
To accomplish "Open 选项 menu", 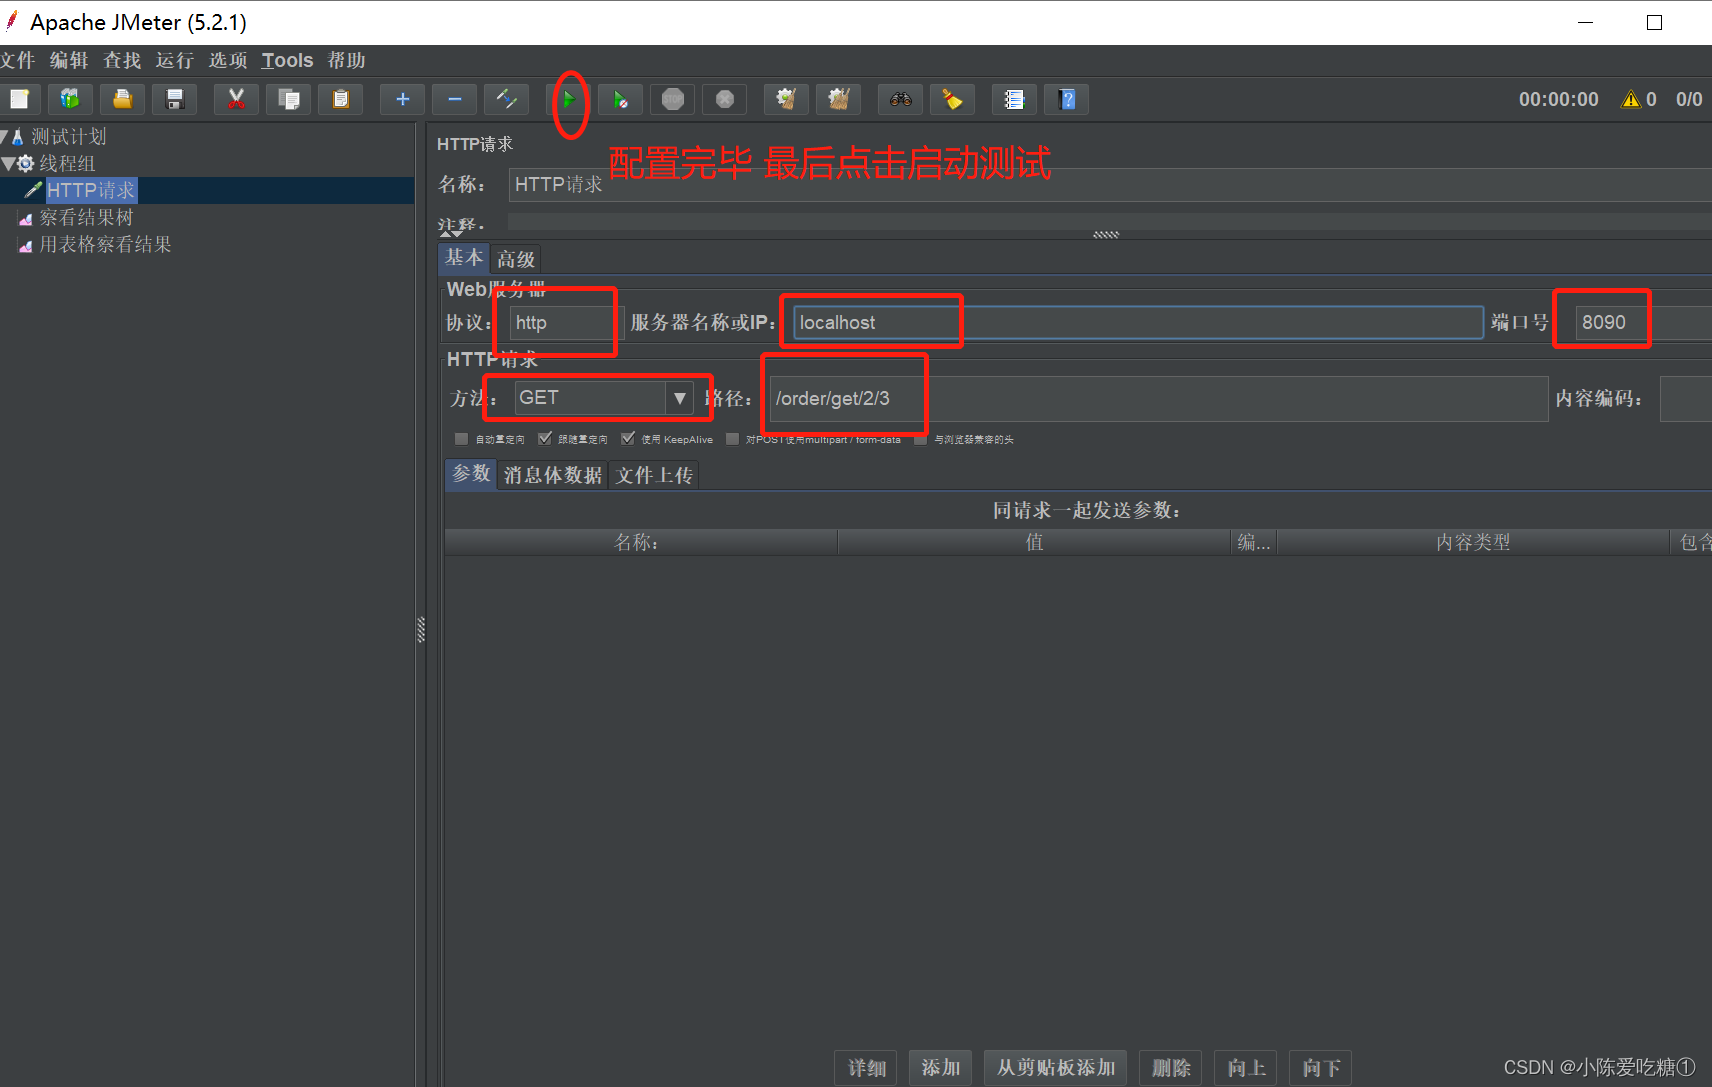I will 228,60.
